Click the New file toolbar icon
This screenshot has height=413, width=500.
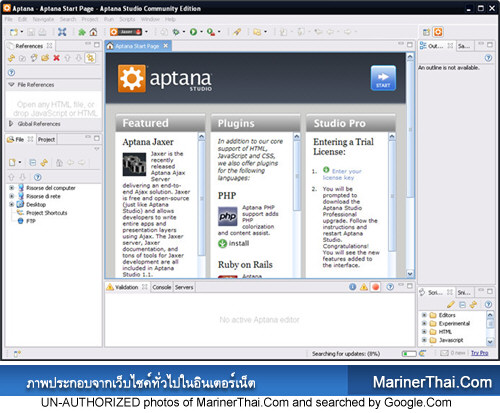(13, 32)
